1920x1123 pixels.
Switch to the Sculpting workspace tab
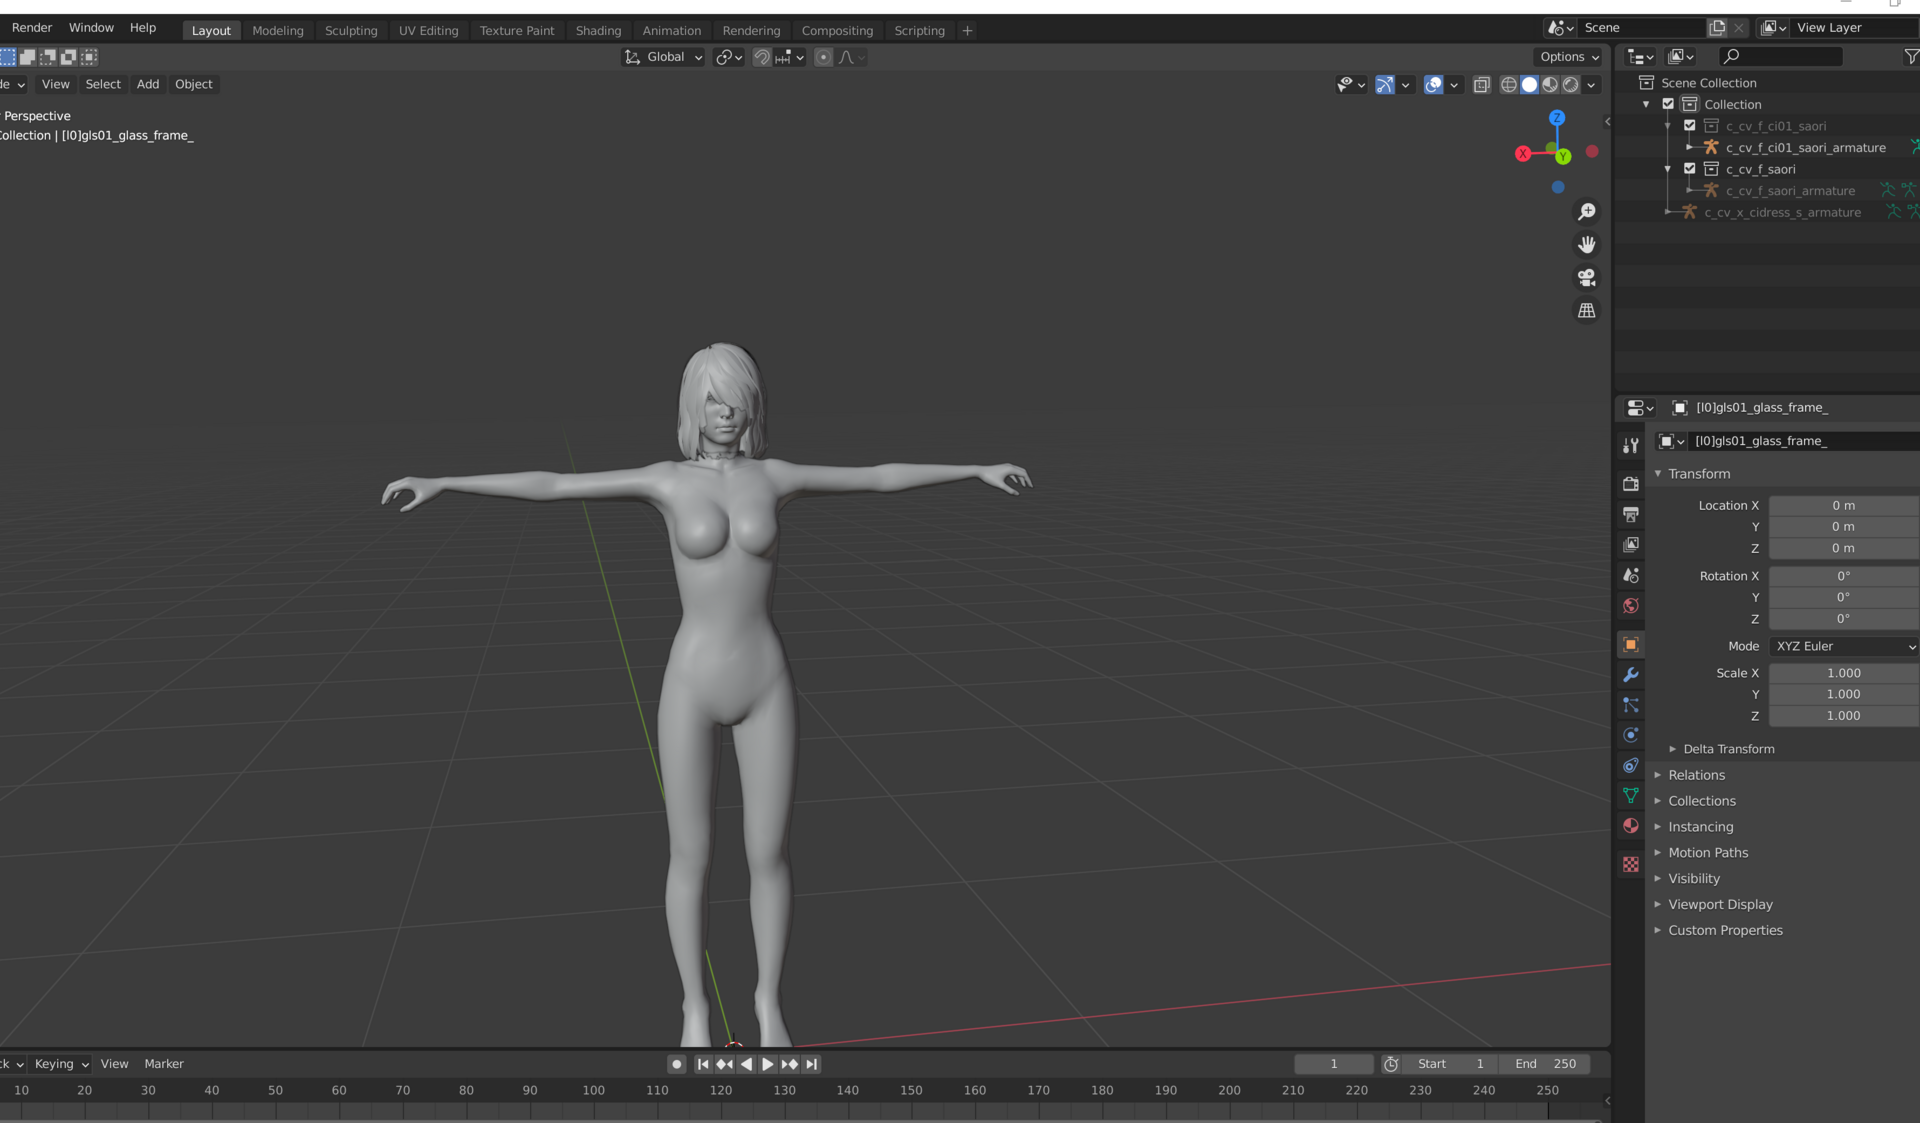(x=351, y=31)
